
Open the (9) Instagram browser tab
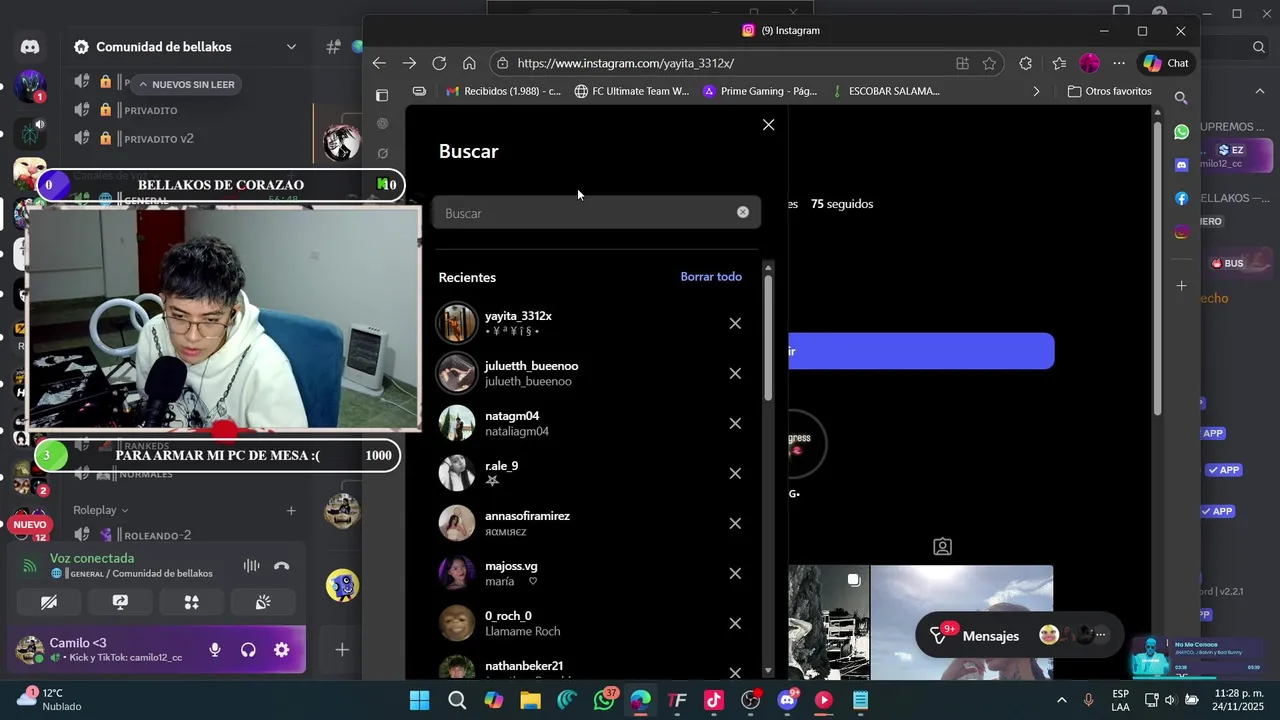point(780,31)
